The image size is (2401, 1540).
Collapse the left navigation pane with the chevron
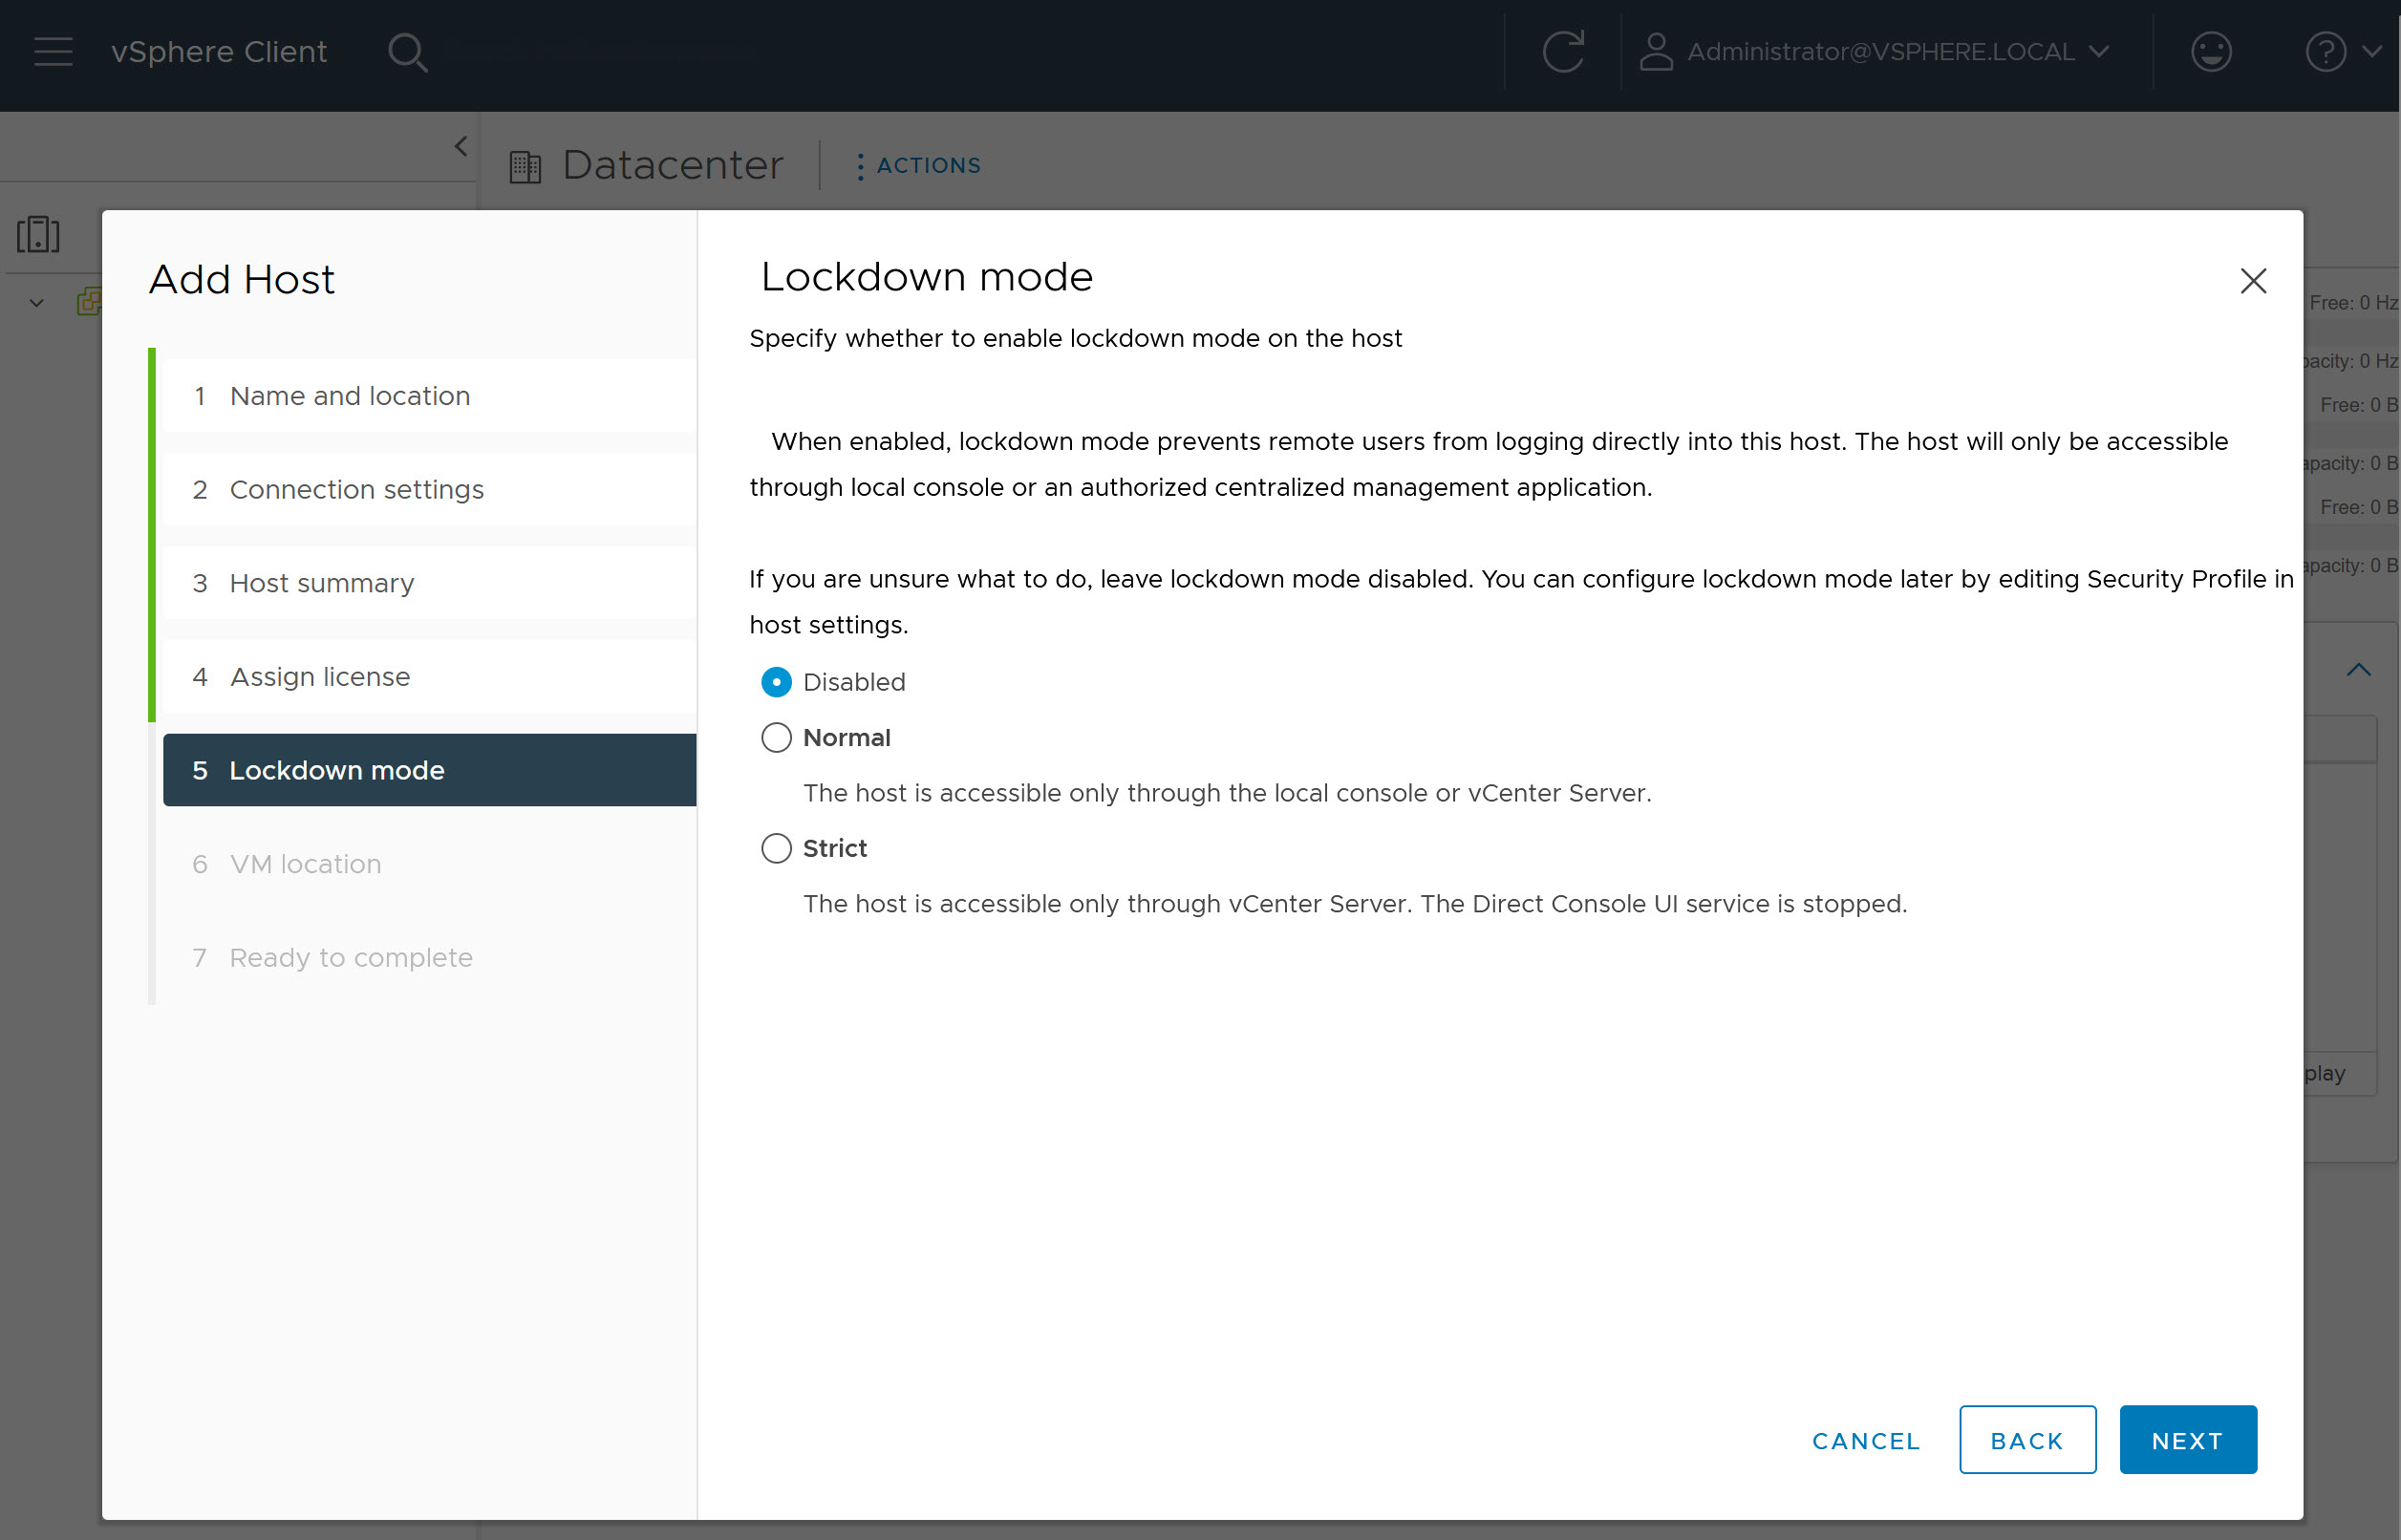point(461,146)
